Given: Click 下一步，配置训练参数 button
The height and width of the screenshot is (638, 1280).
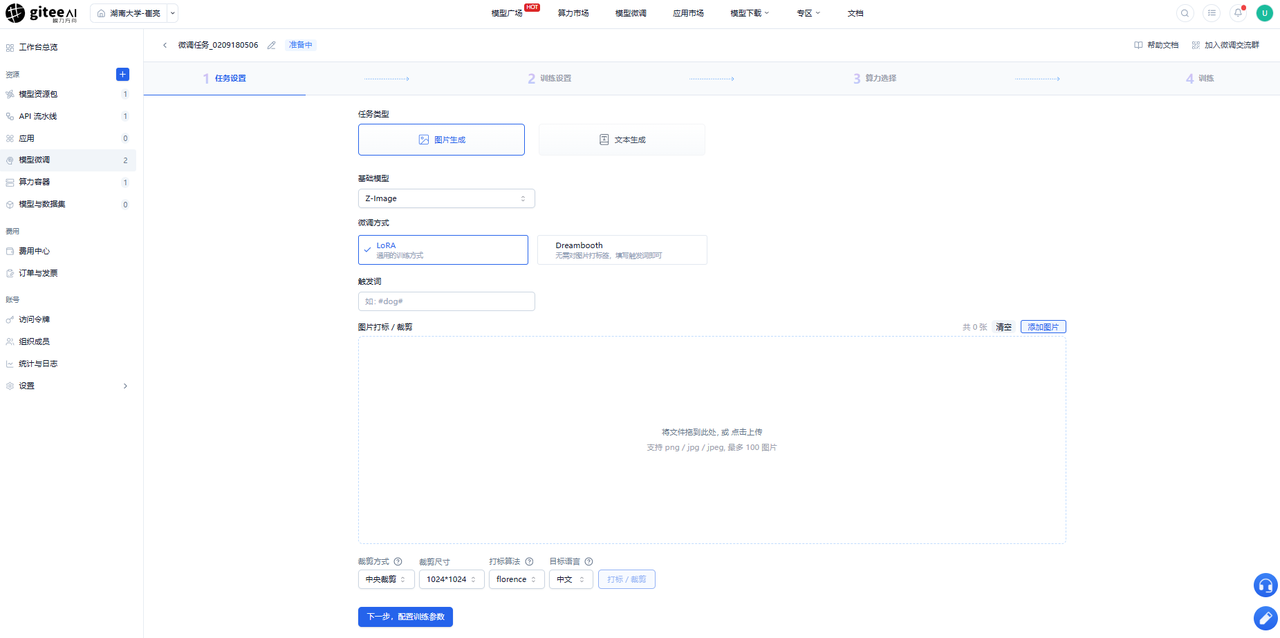Looking at the screenshot, I should [405, 617].
